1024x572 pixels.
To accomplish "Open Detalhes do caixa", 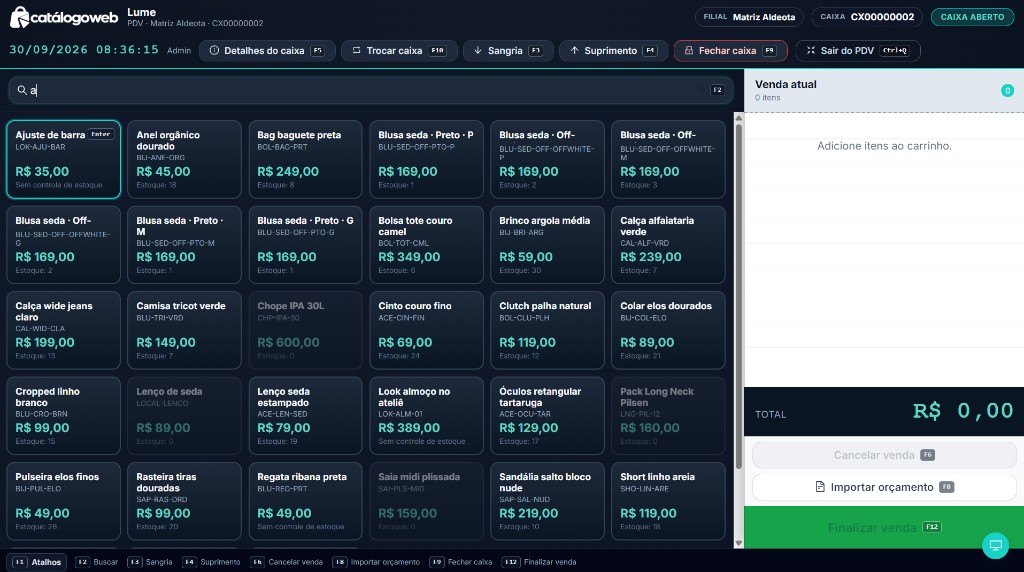I will (x=267, y=50).
